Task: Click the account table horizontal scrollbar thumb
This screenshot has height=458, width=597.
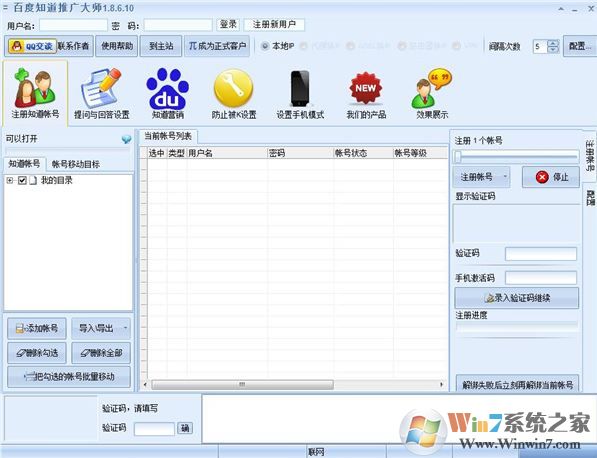Action: coord(242,385)
